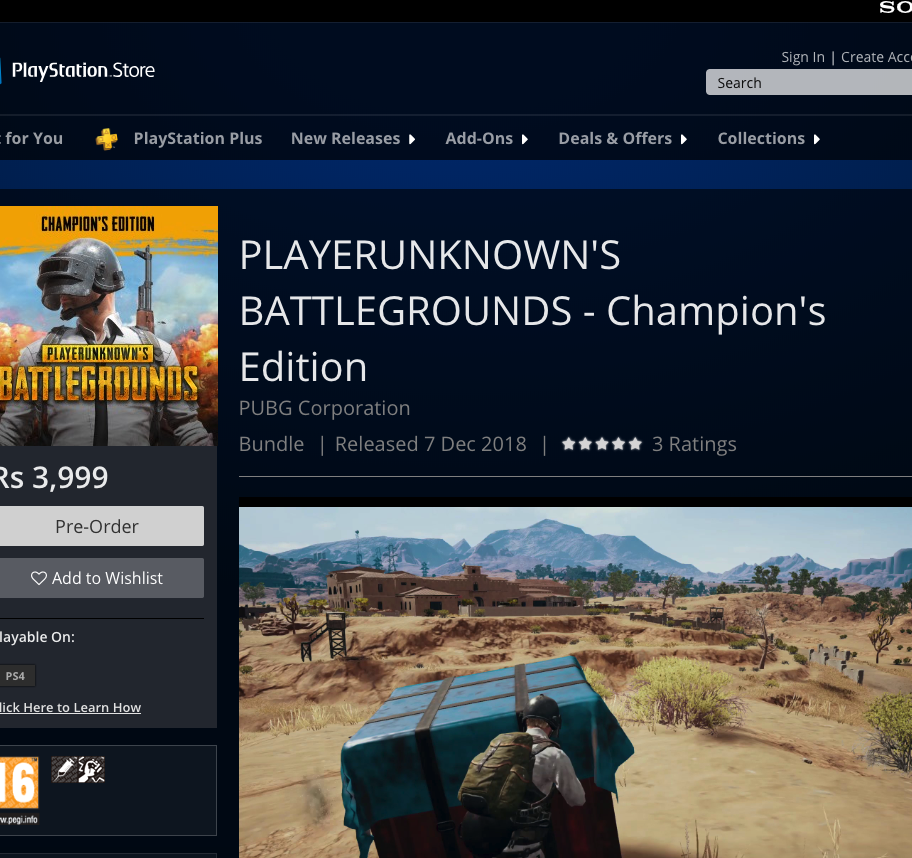
Task: Expand the Deals & Offers dropdown arrow
Action: [684, 139]
